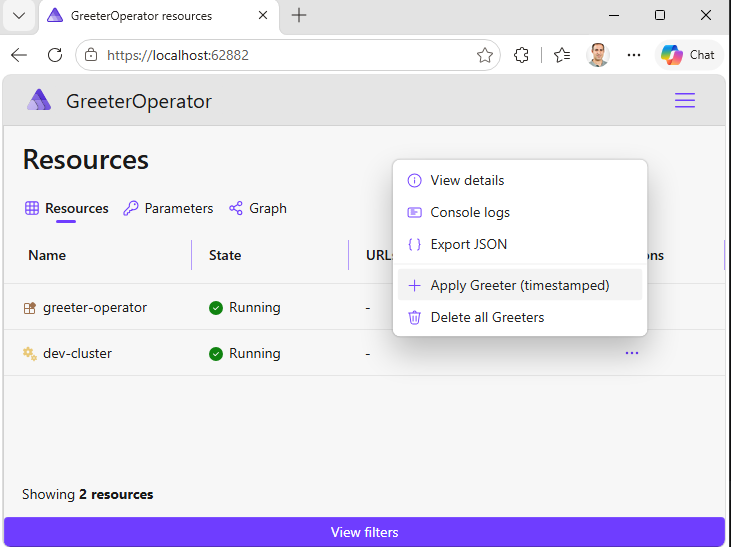The height and width of the screenshot is (547, 731).
Task: Open a new browser tab
Action: tap(299, 15)
